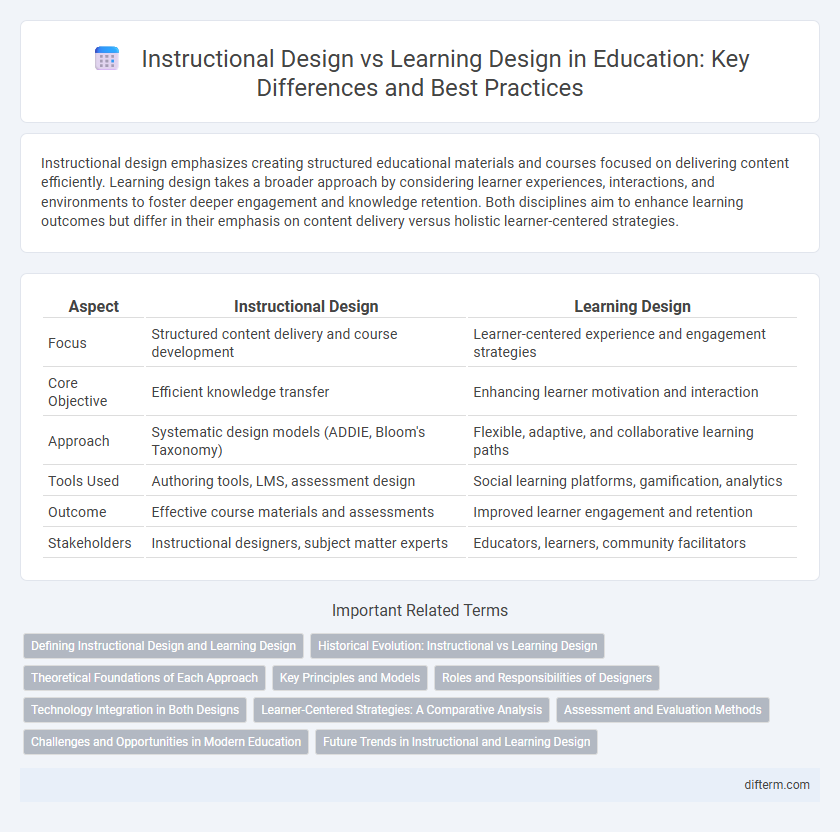Screen dimensions: 840x832
Task: Select the 'Defining Instructional Design and Learning Design' tag
Action: (163, 646)
